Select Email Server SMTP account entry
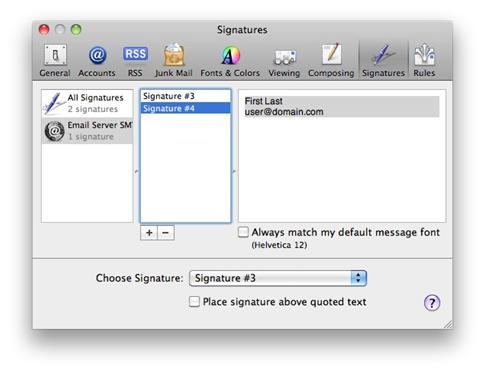Screen dimensions: 485x373 tap(87, 131)
